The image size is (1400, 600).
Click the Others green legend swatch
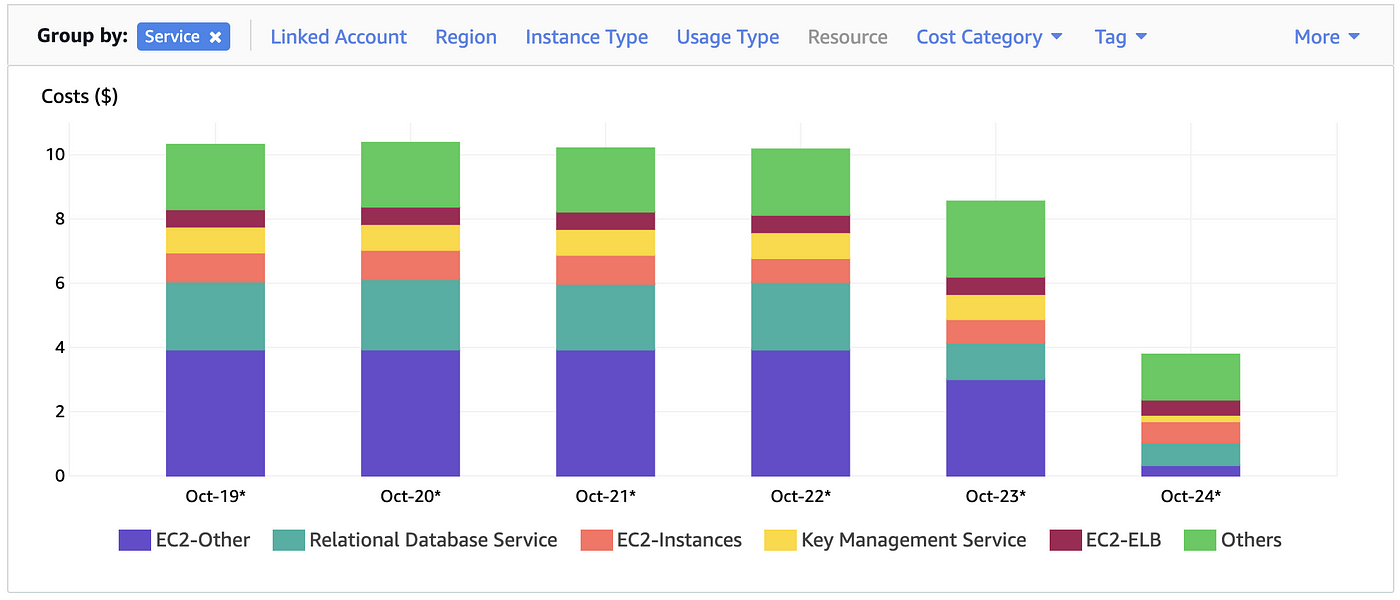(x=1199, y=540)
